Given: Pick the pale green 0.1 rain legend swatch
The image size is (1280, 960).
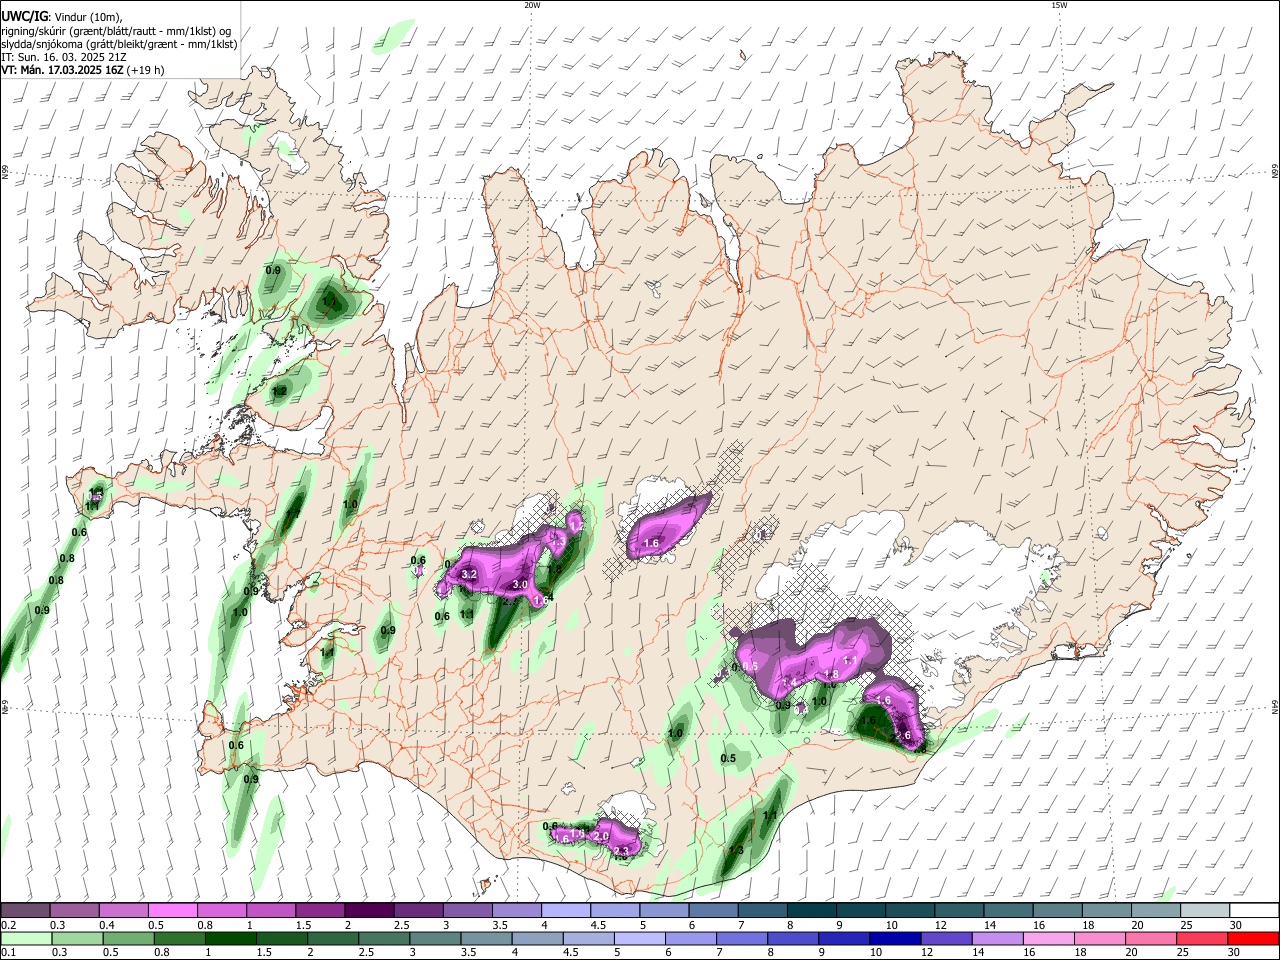Looking at the screenshot, I should 29,938.
